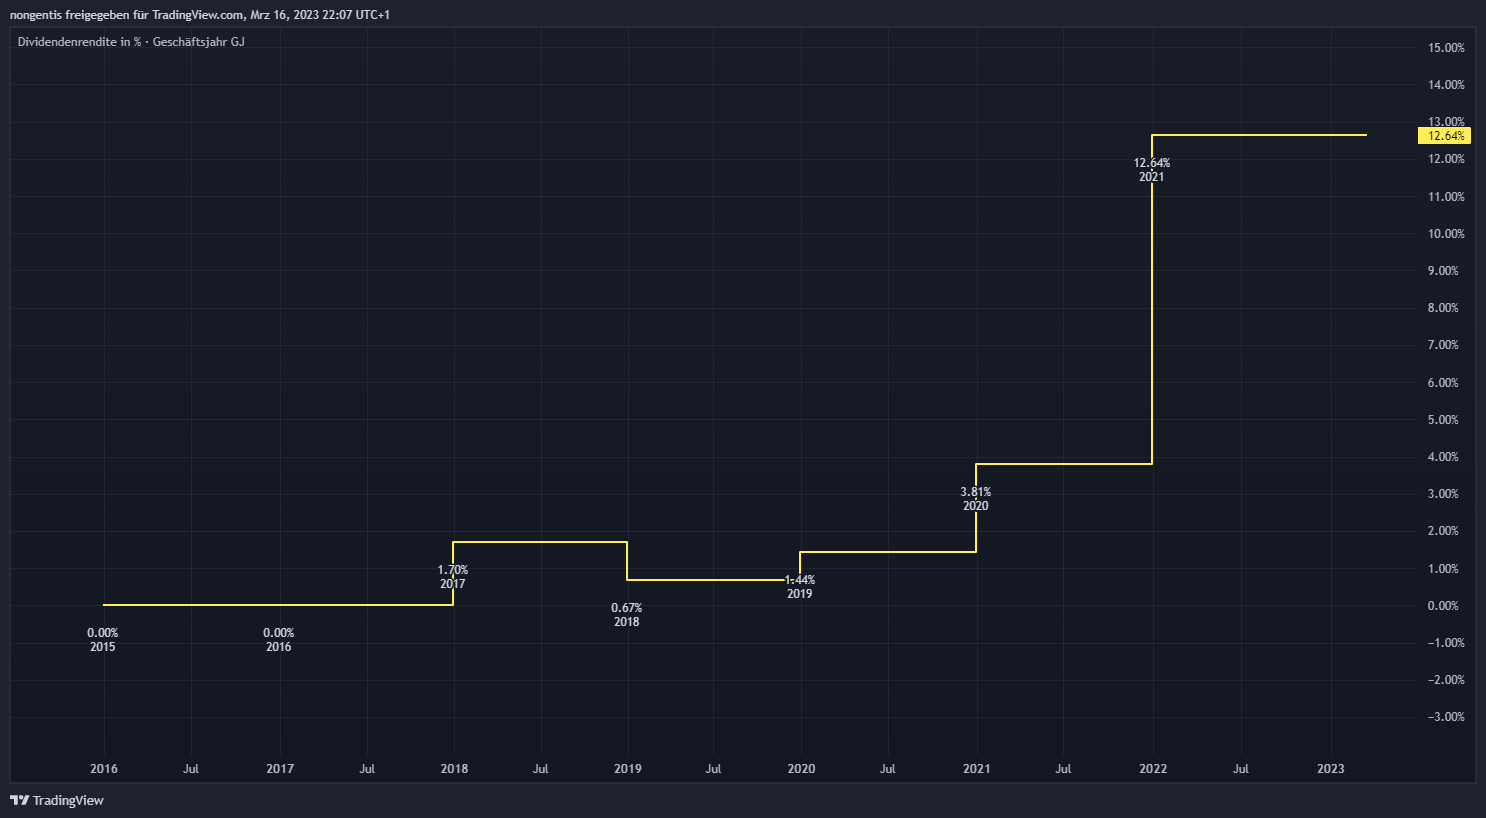Select 2016 on the time axis
Image resolution: width=1486 pixels, height=818 pixels.
click(103, 769)
